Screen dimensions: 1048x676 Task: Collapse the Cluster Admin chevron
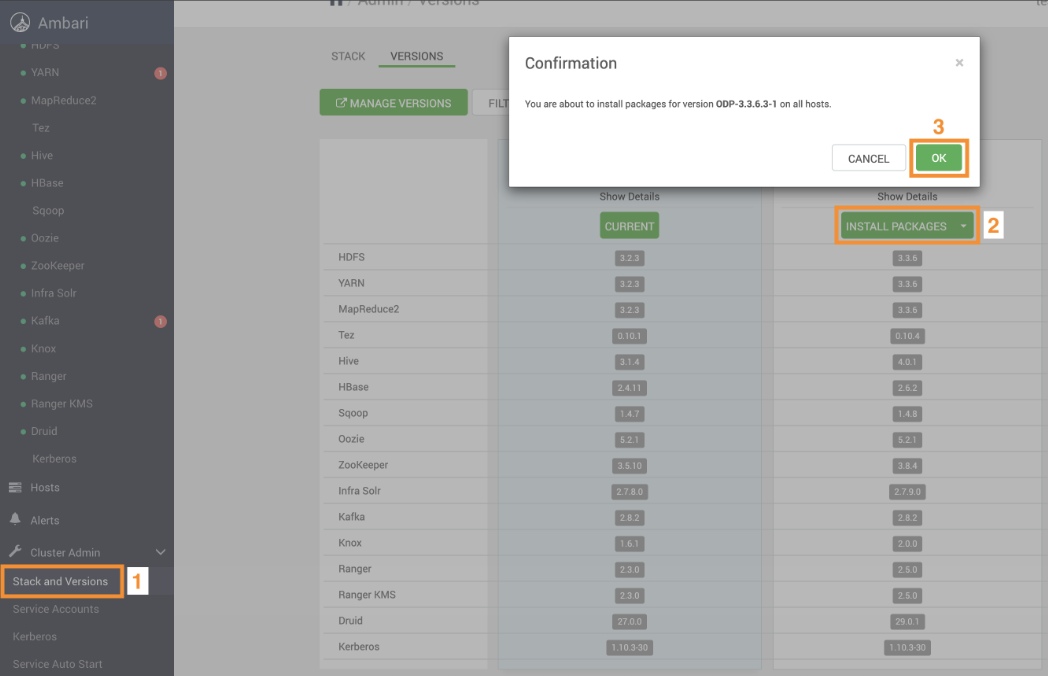coord(160,552)
